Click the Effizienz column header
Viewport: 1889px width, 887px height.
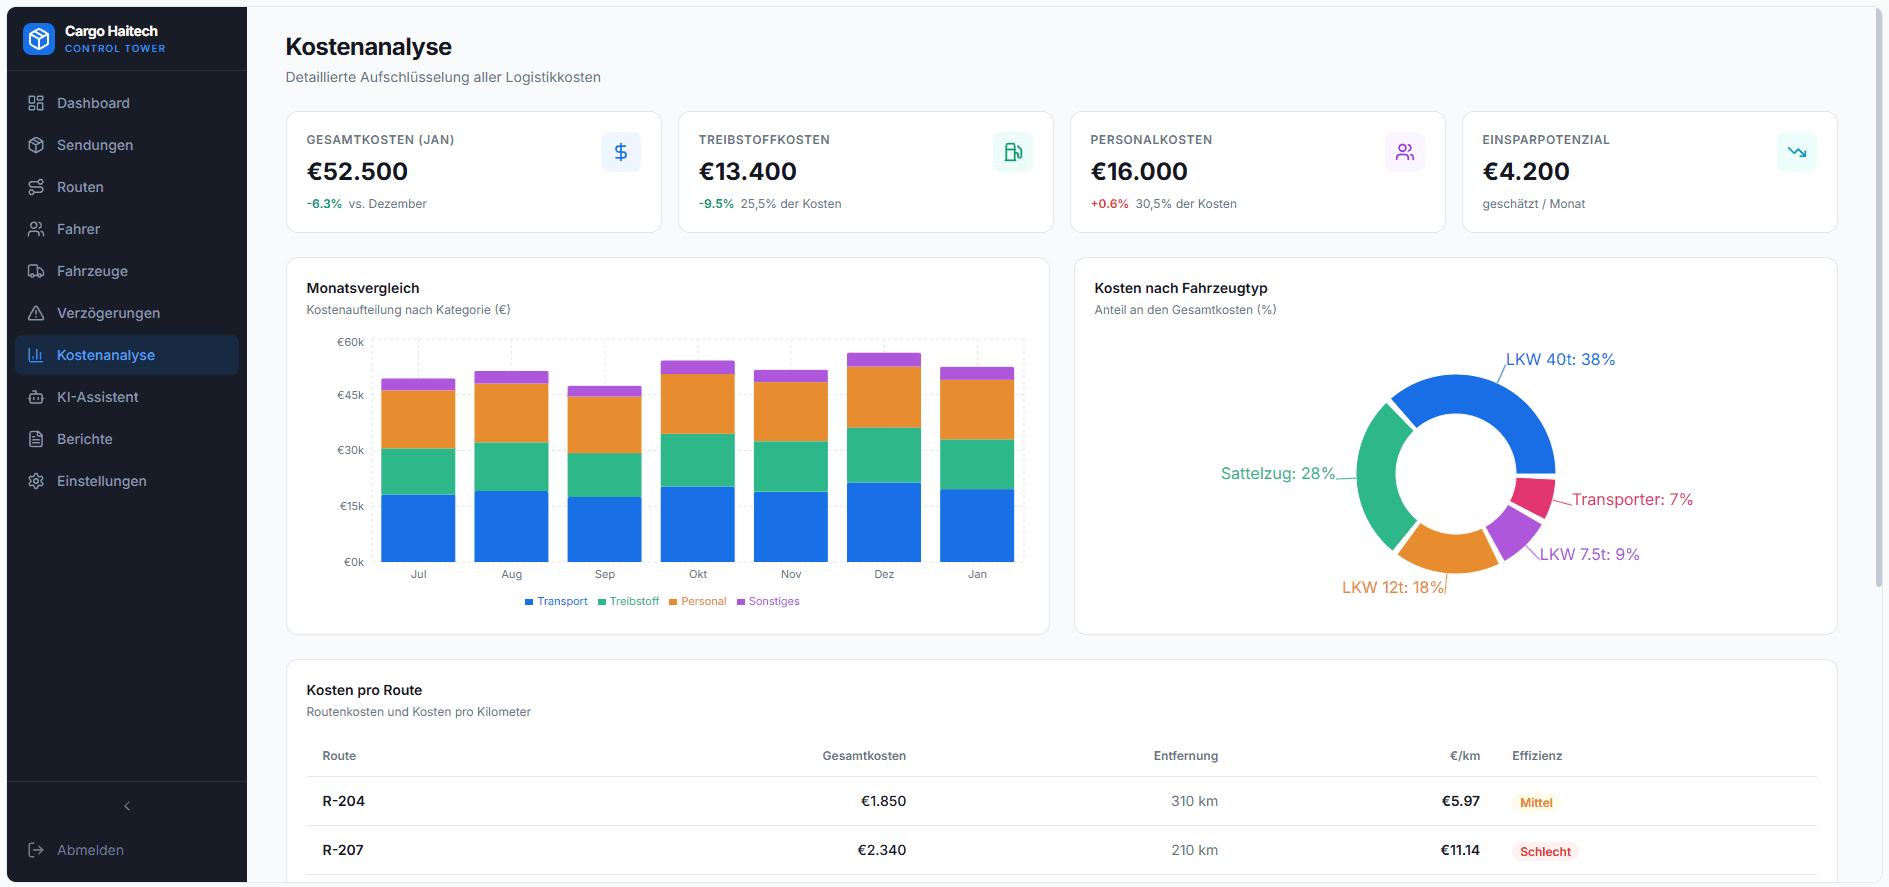click(x=1537, y=756)
